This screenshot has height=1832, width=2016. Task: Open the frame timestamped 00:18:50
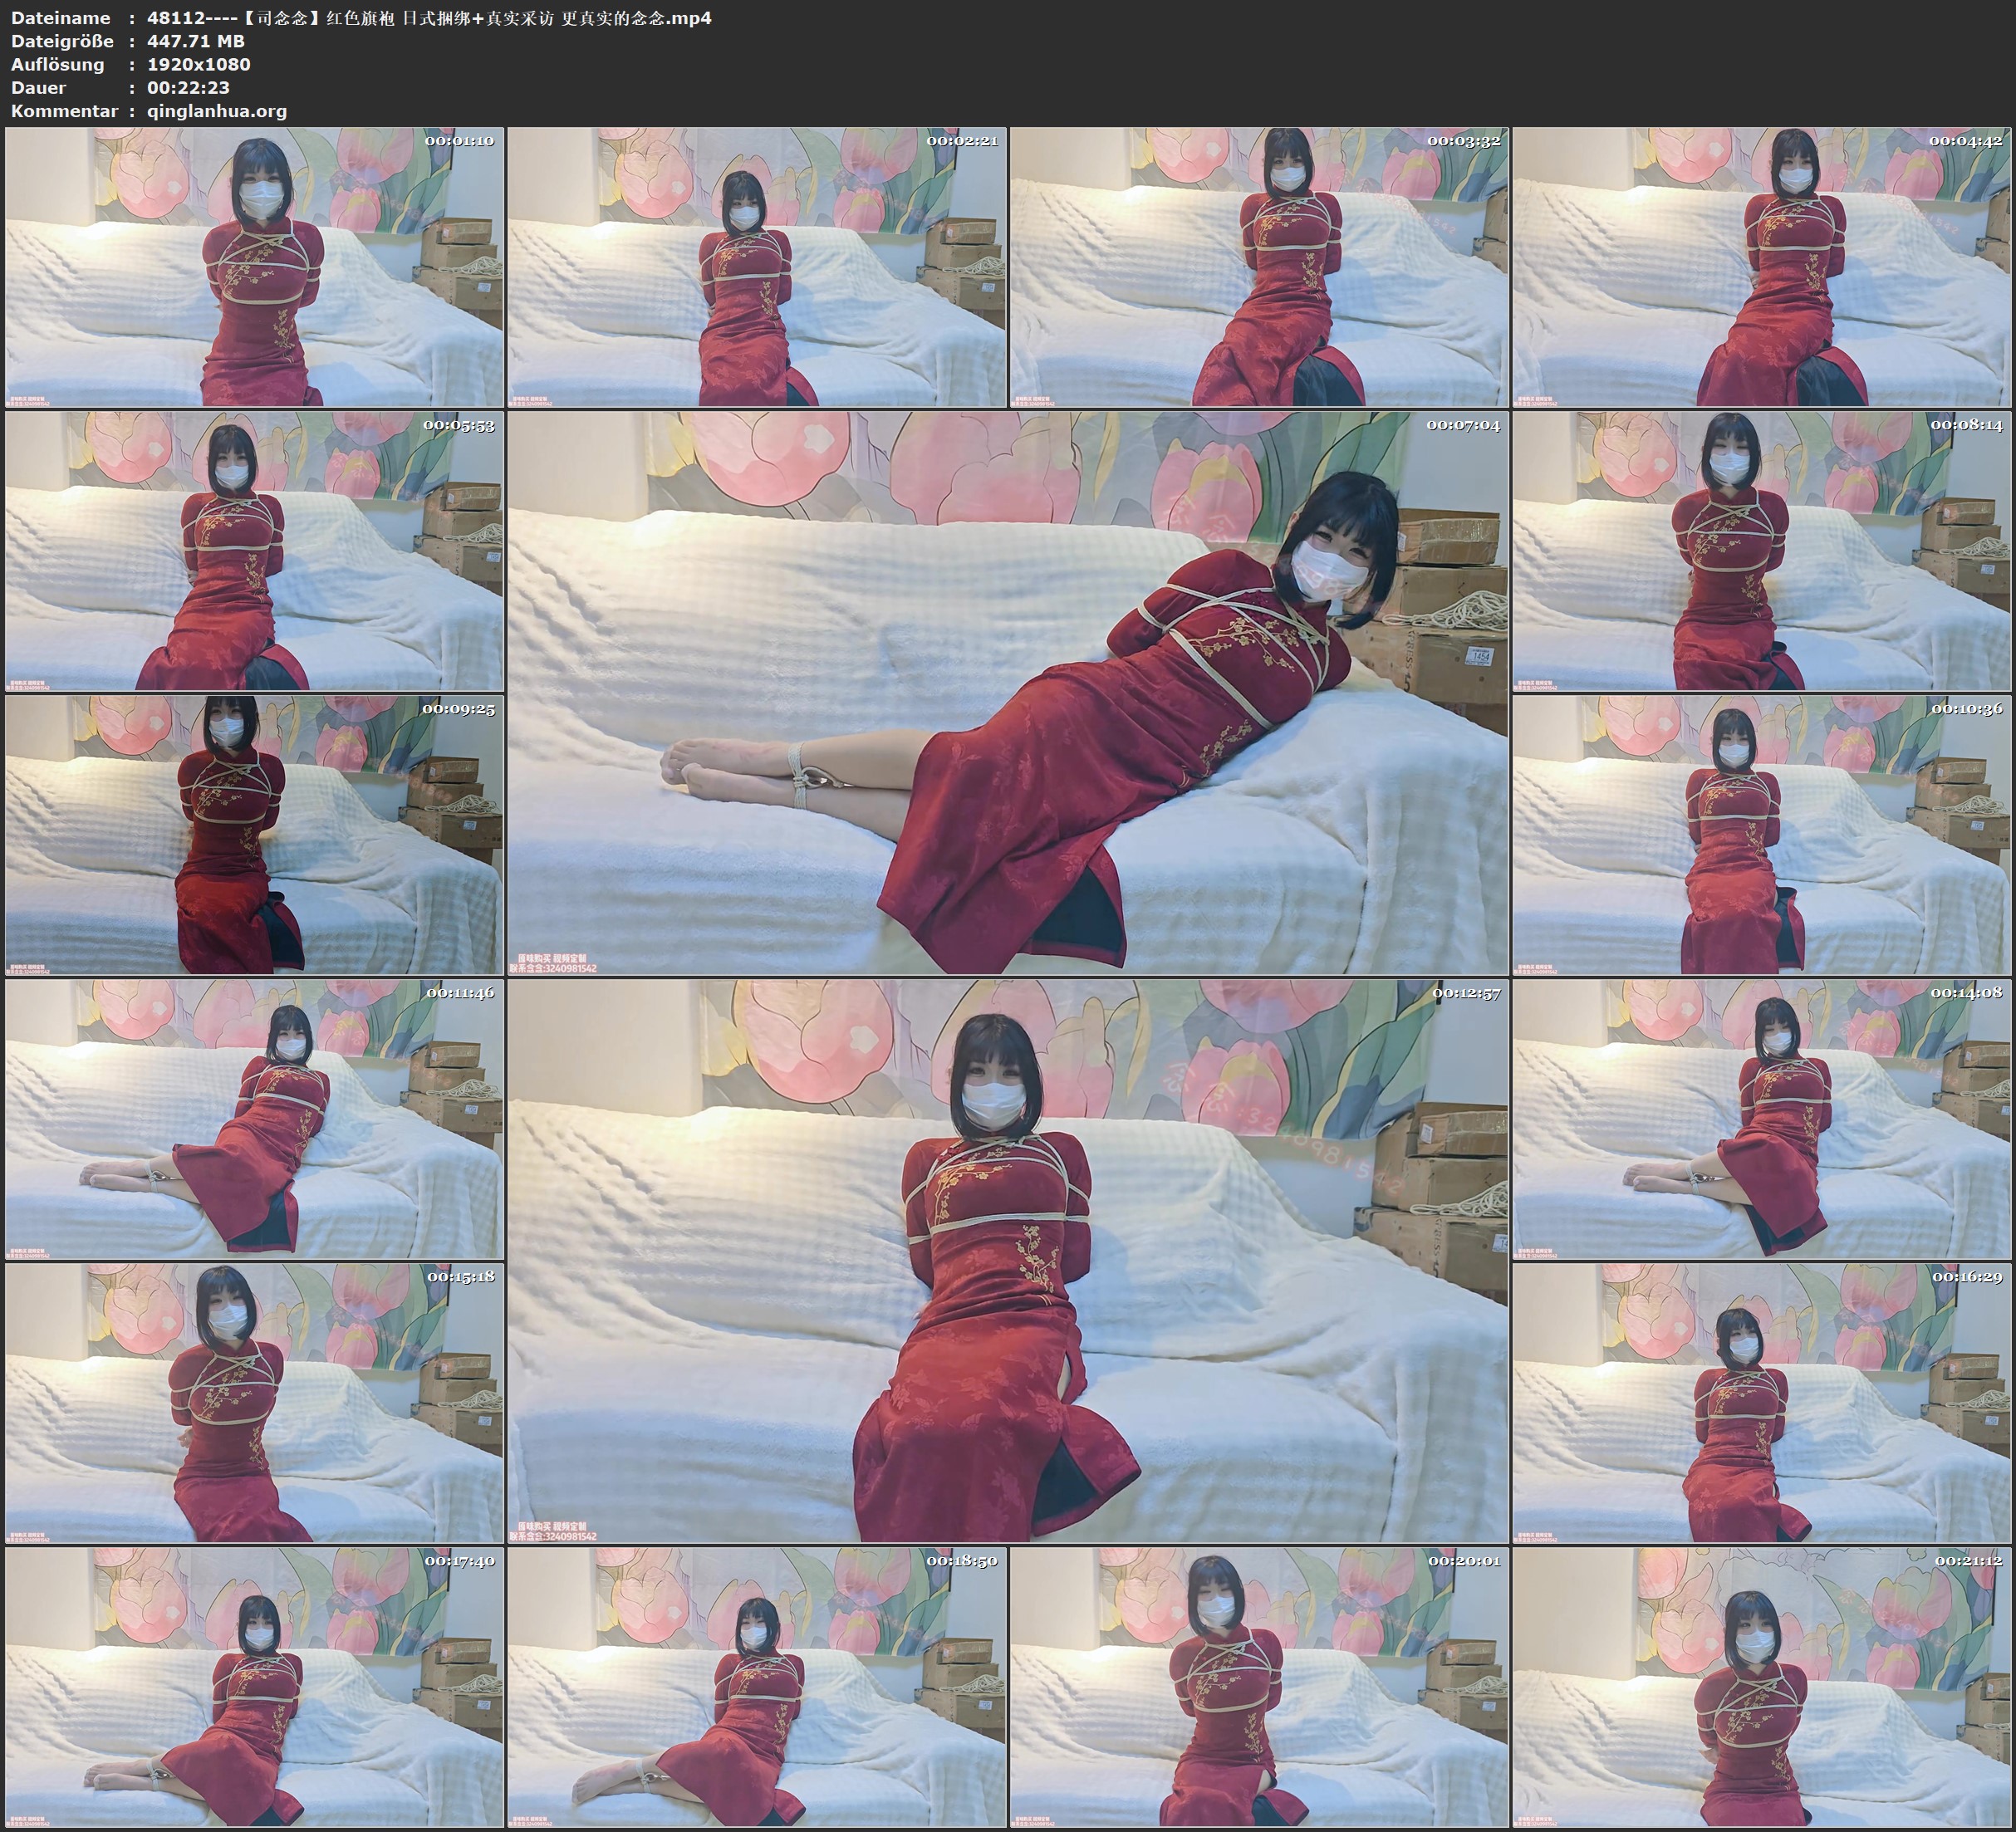pyautogui.click(x=756, y=1687)
